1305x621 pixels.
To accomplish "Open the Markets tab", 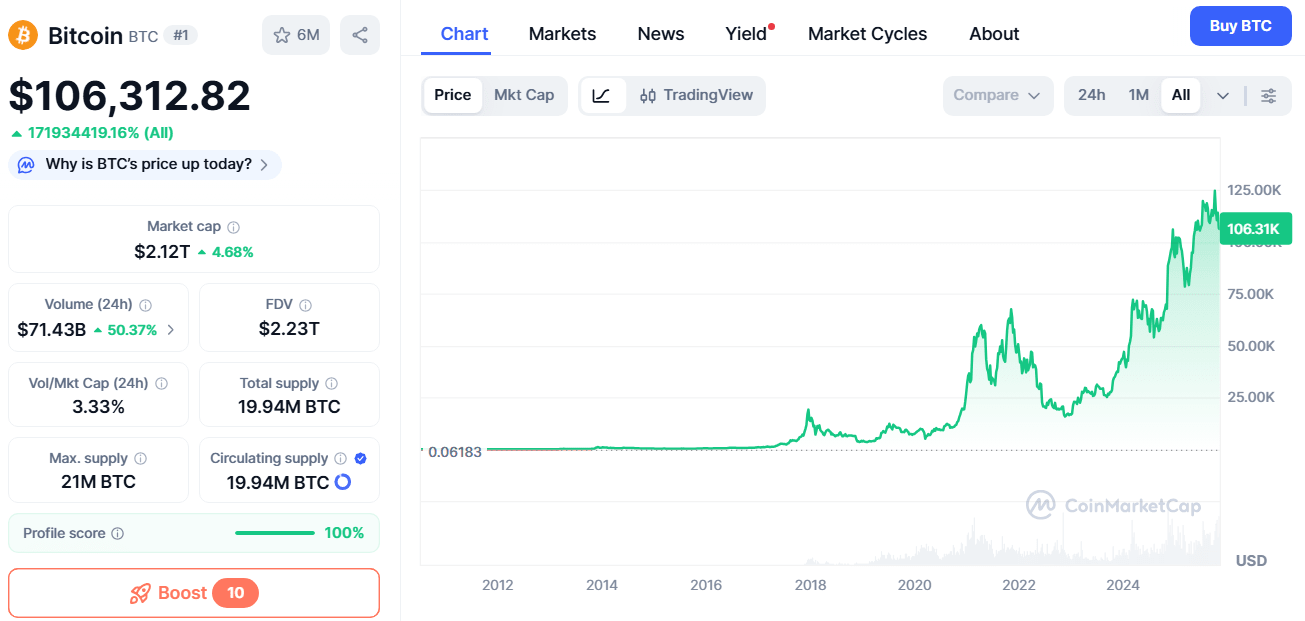I will 562,34.
